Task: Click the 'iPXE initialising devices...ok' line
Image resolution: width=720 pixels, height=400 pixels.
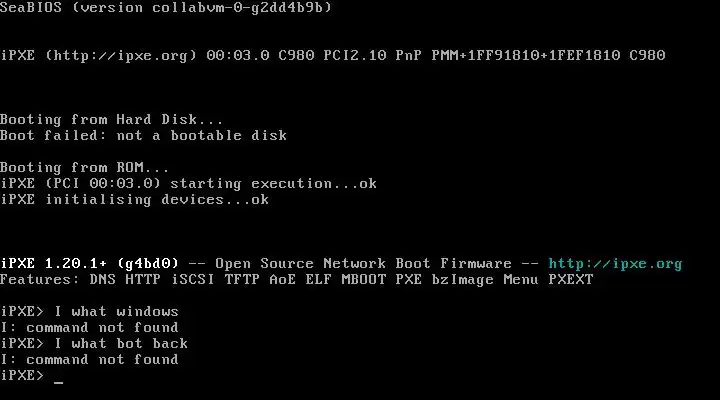Action: (x=135, y=200)
